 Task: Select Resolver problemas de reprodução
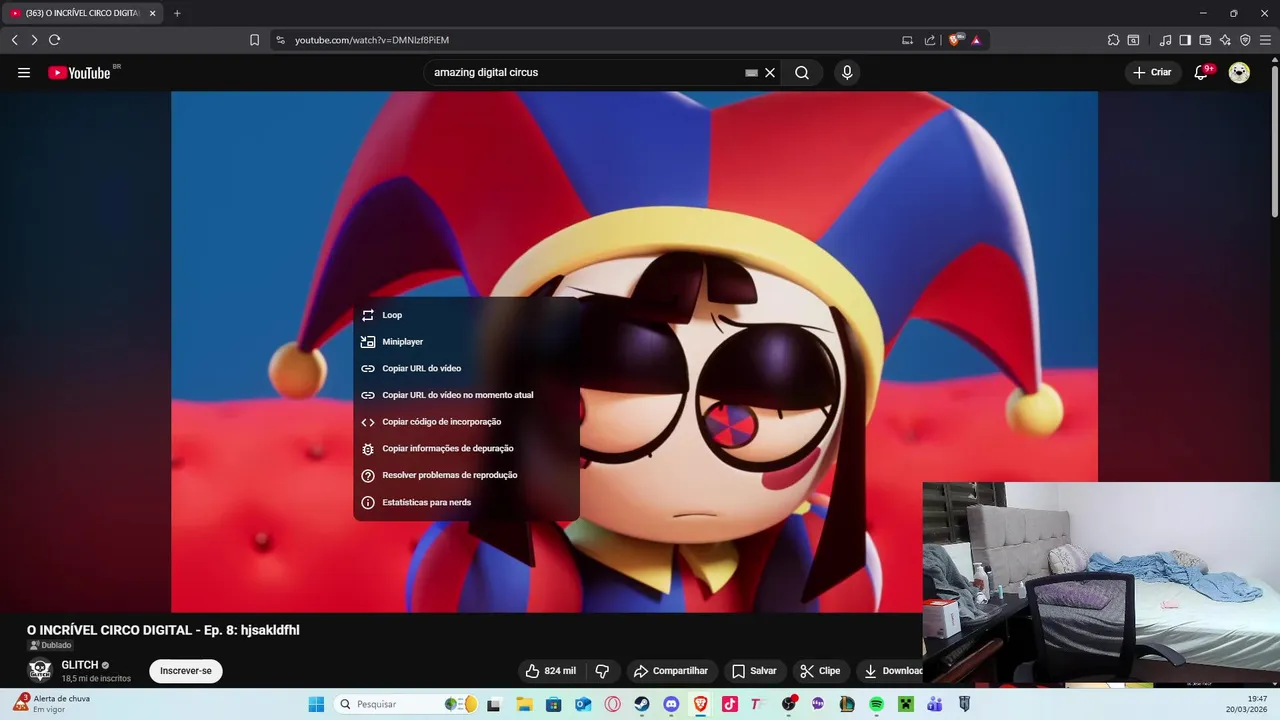tap(466, 475)
